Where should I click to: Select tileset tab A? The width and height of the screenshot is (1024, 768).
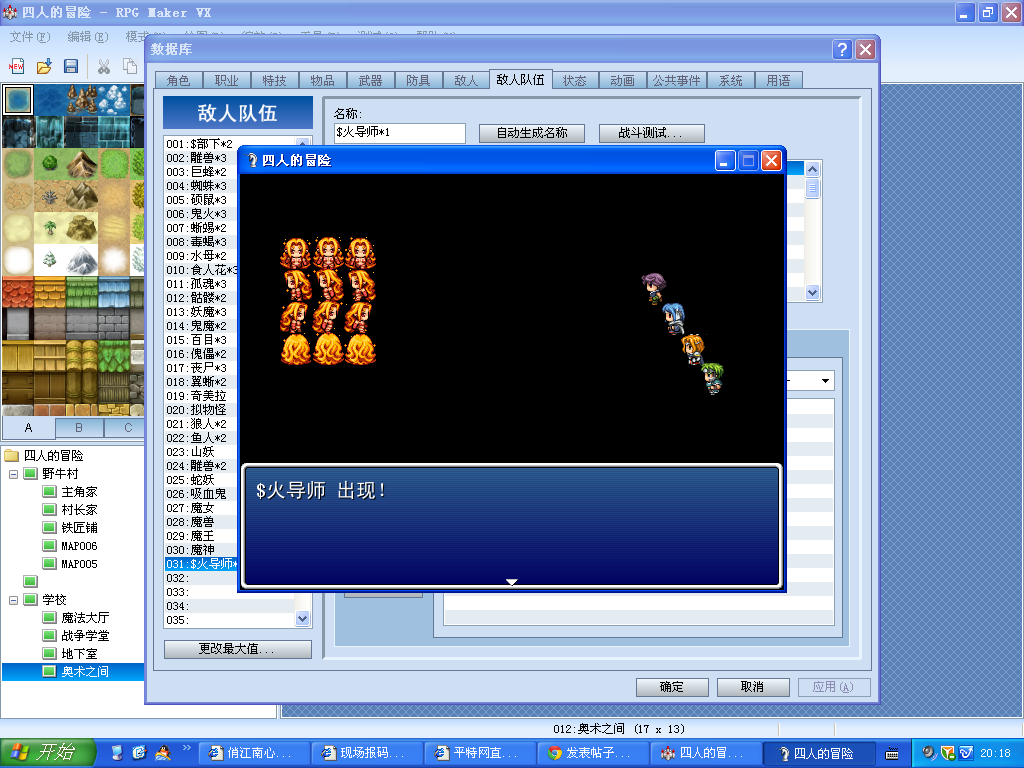click(x=28, y=428)
